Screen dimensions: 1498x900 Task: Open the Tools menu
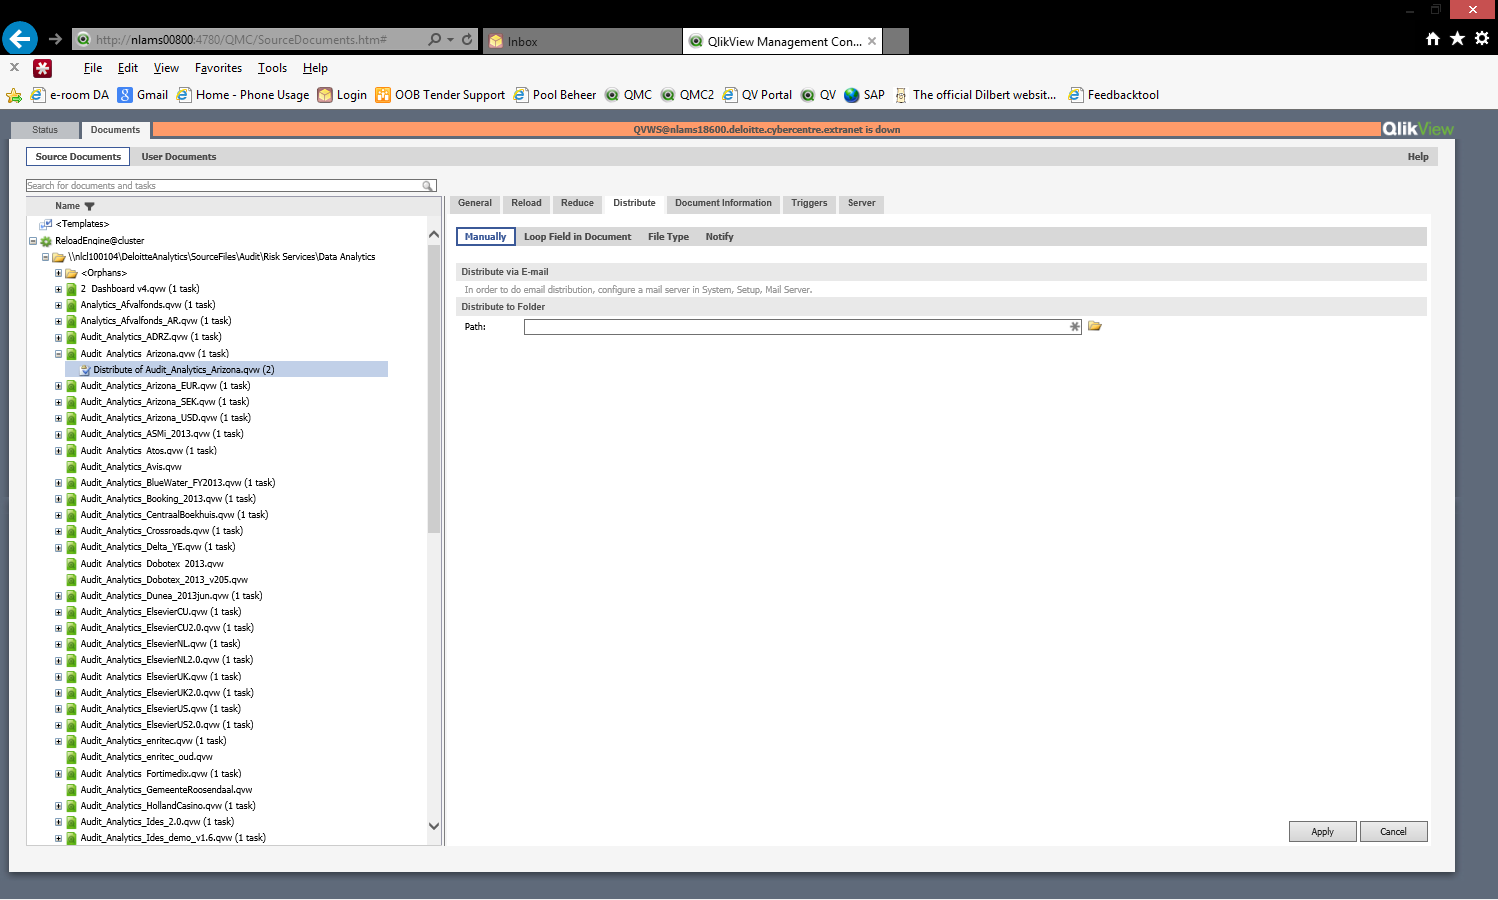click(272, 68)
